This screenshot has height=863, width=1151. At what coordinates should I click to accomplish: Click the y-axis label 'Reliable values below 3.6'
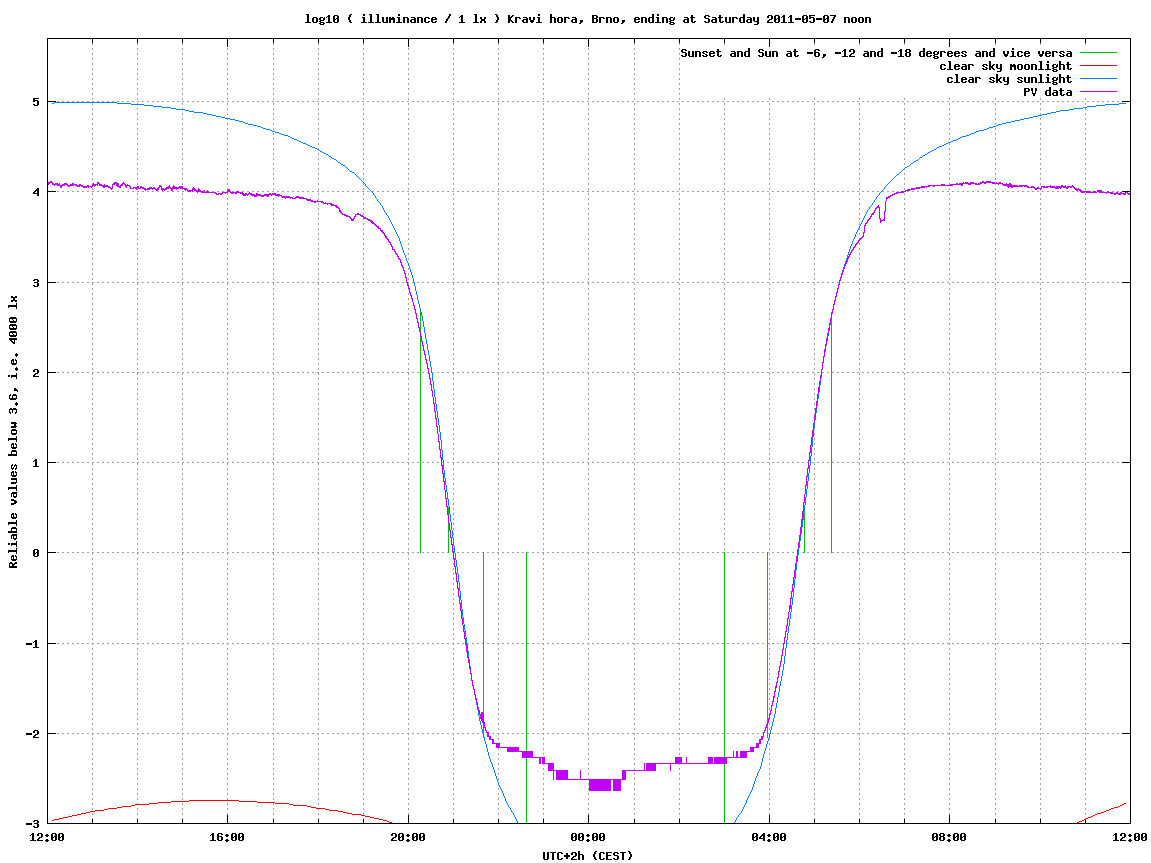coord(13,432)
